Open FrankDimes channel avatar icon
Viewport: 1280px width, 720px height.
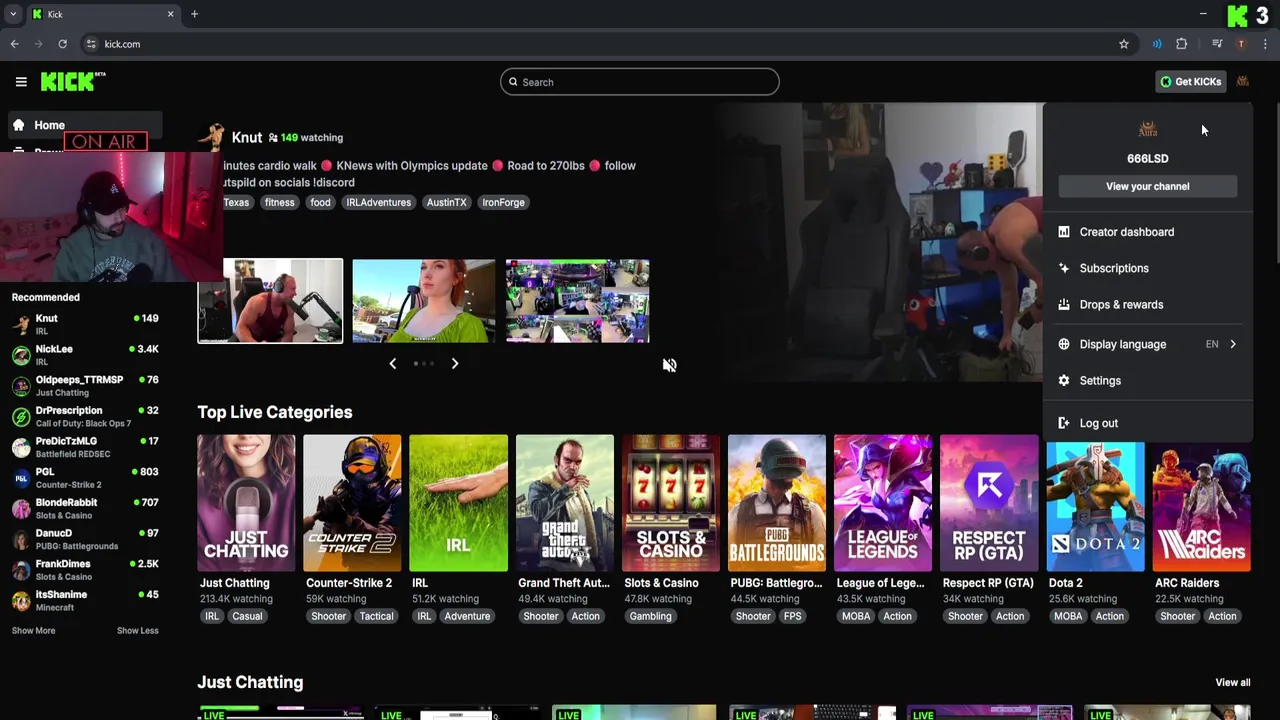[x=21, y=570]
